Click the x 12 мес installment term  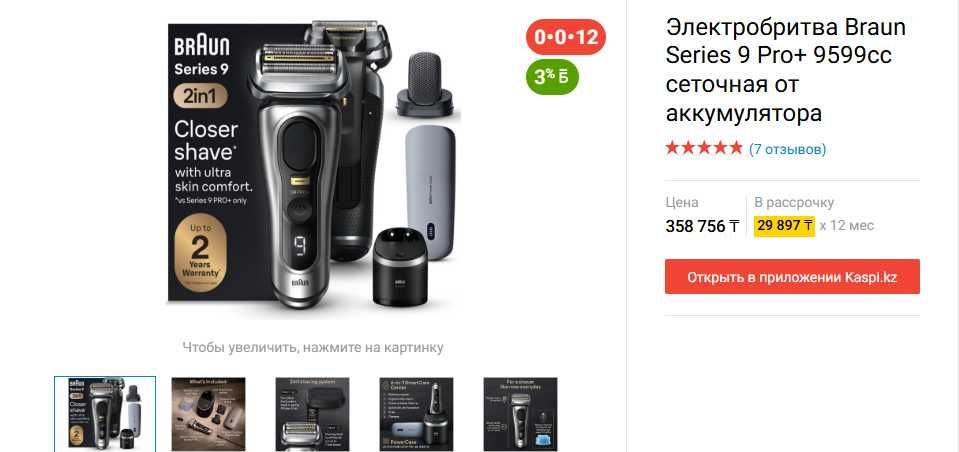846,226
